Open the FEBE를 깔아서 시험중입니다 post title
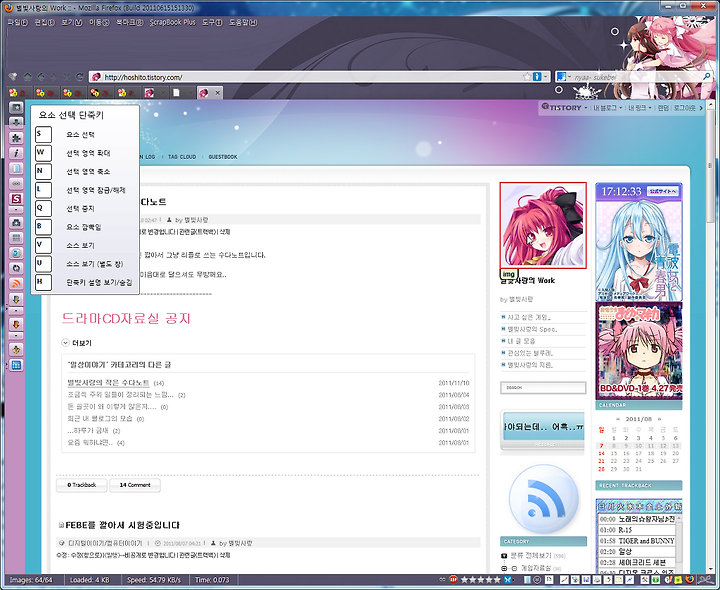 pos(122,525)
